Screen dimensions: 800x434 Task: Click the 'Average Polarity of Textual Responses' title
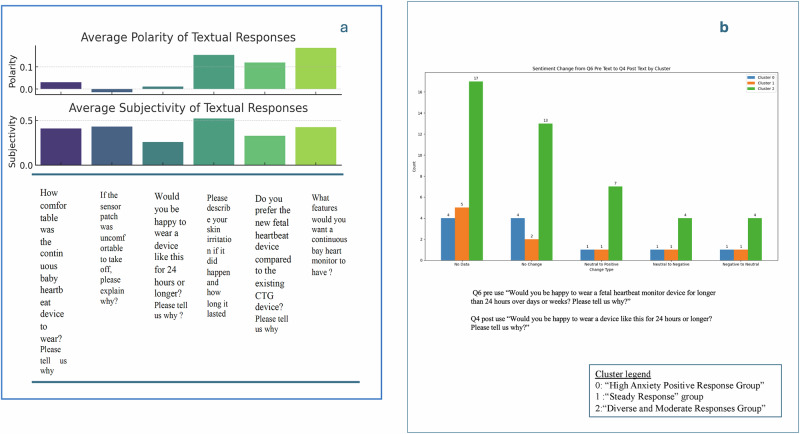click(x=188, y=37)
